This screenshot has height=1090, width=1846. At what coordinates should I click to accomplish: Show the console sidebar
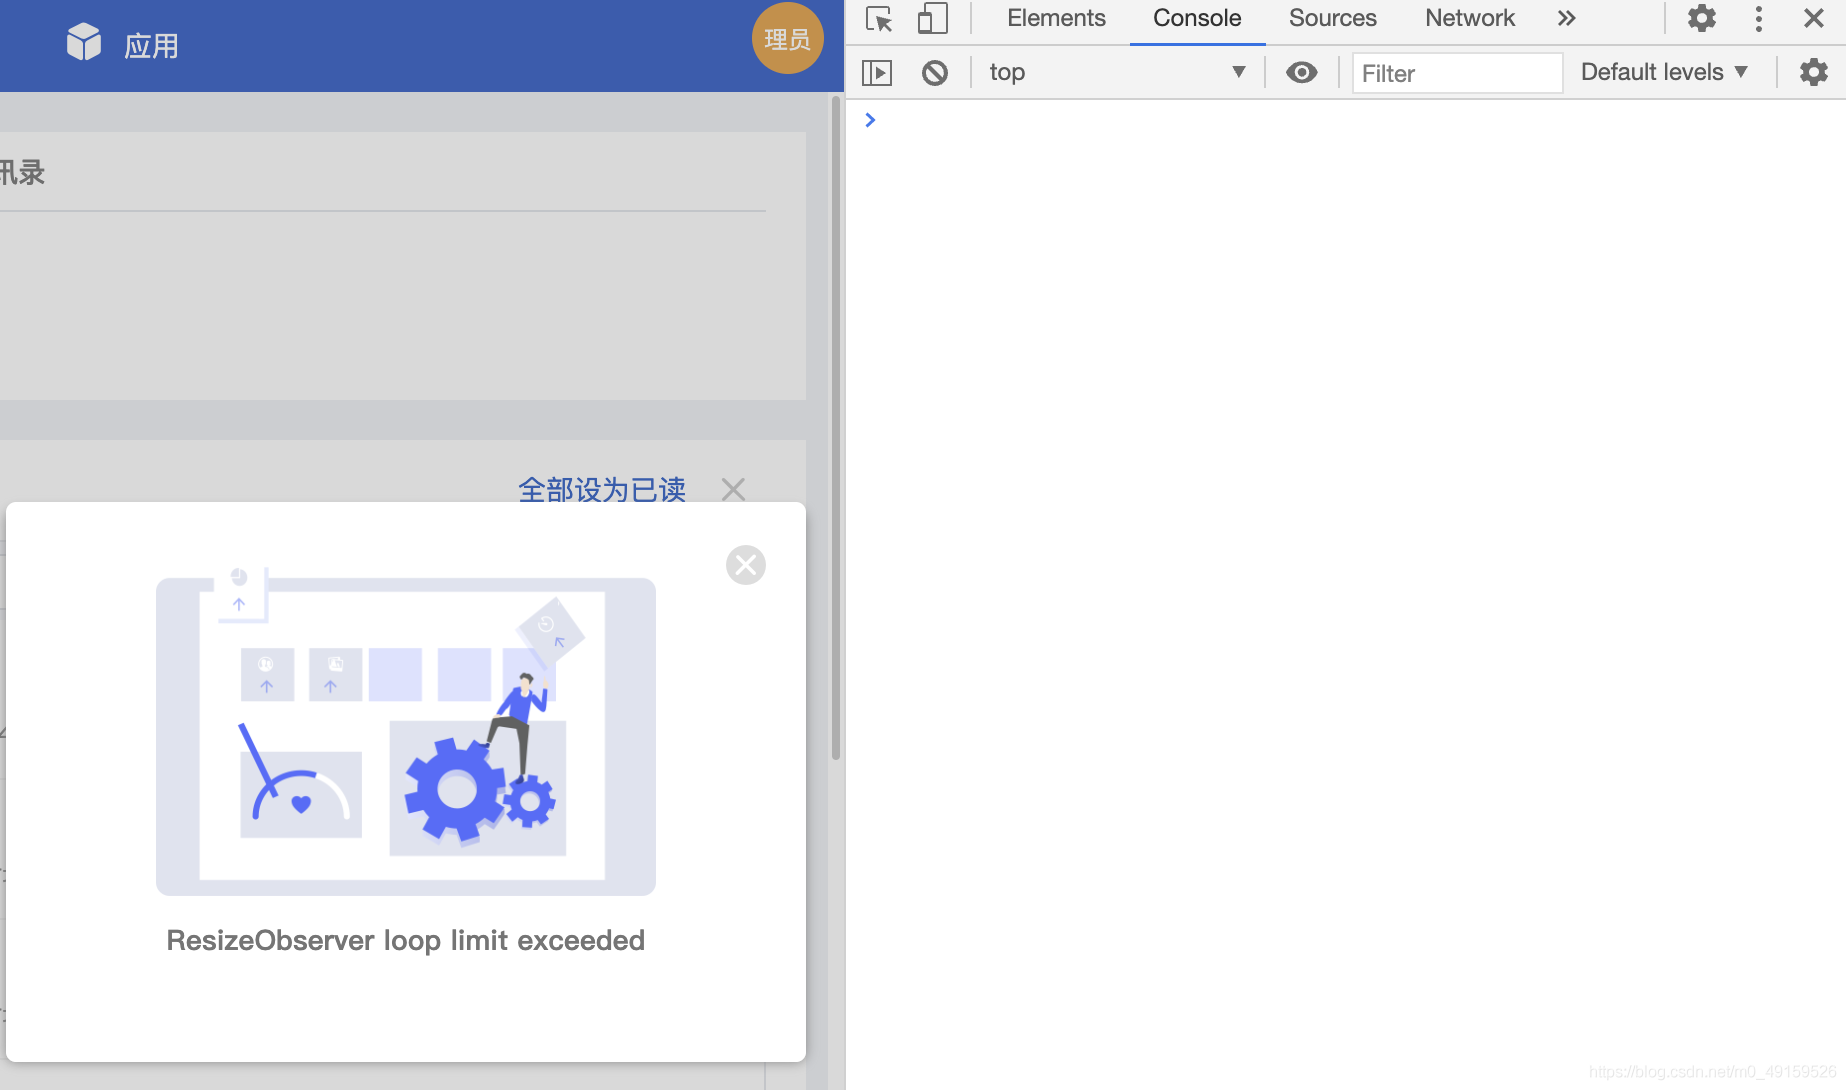(877, 72)
